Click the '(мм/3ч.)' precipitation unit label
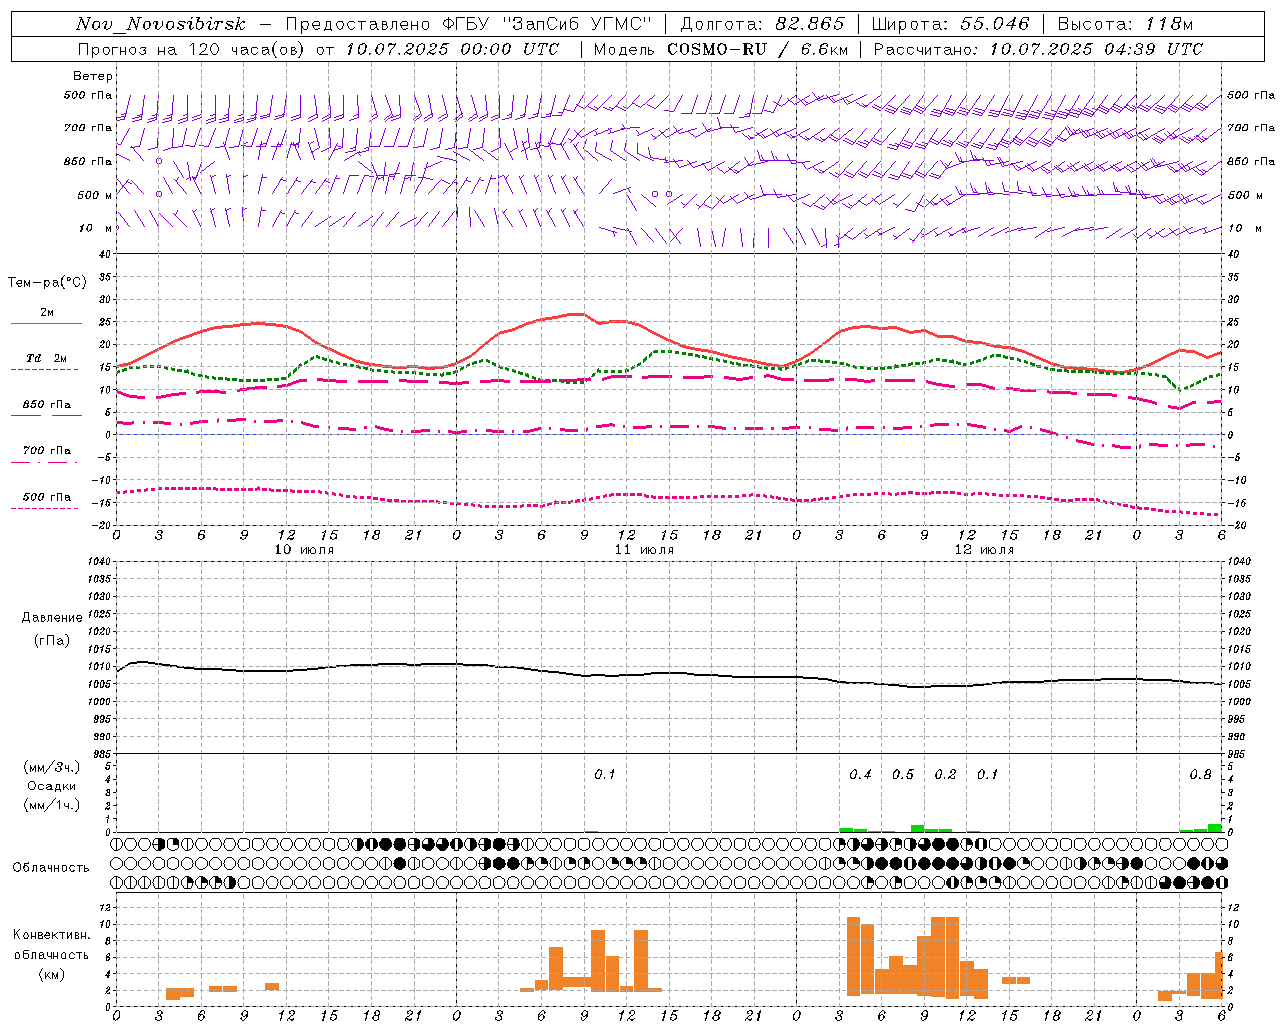The width and height of the screenshot is (1280, 1024). (51, 767)
